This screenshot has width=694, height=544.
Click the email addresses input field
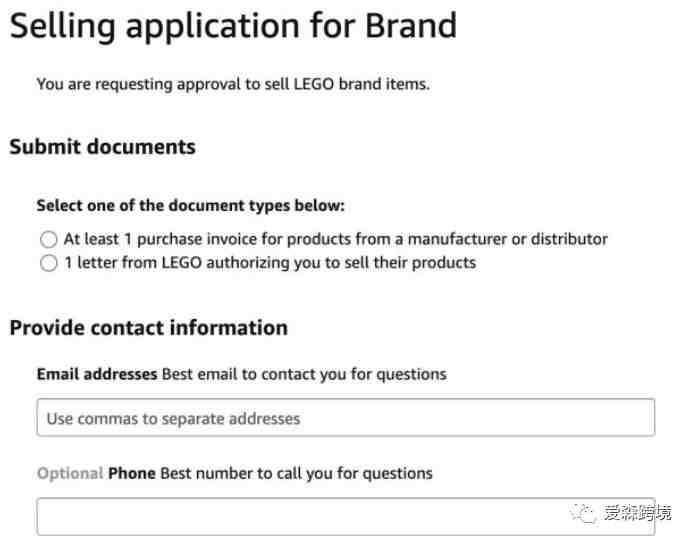(346, 417)
